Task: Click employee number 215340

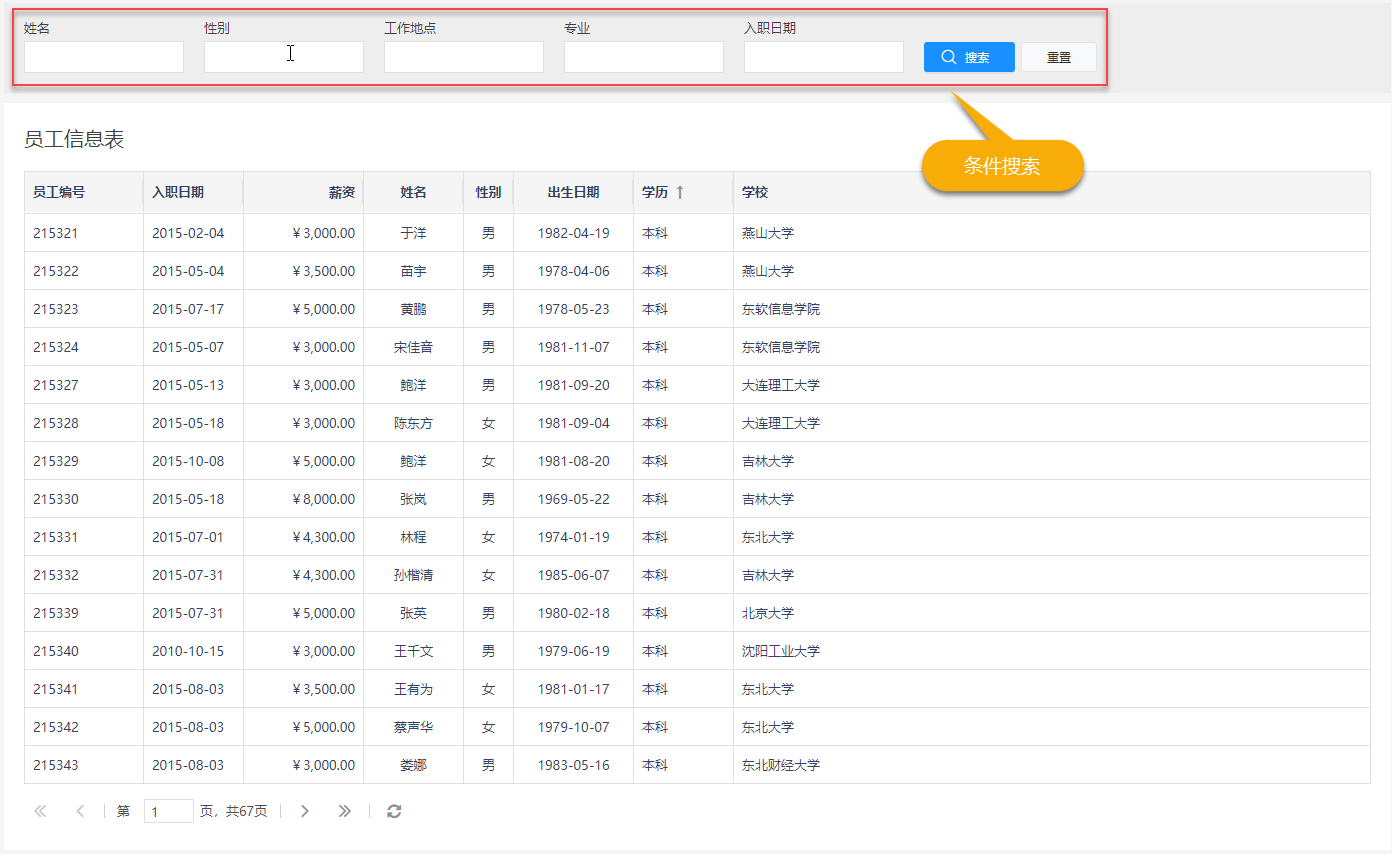Action: point(56,651)
